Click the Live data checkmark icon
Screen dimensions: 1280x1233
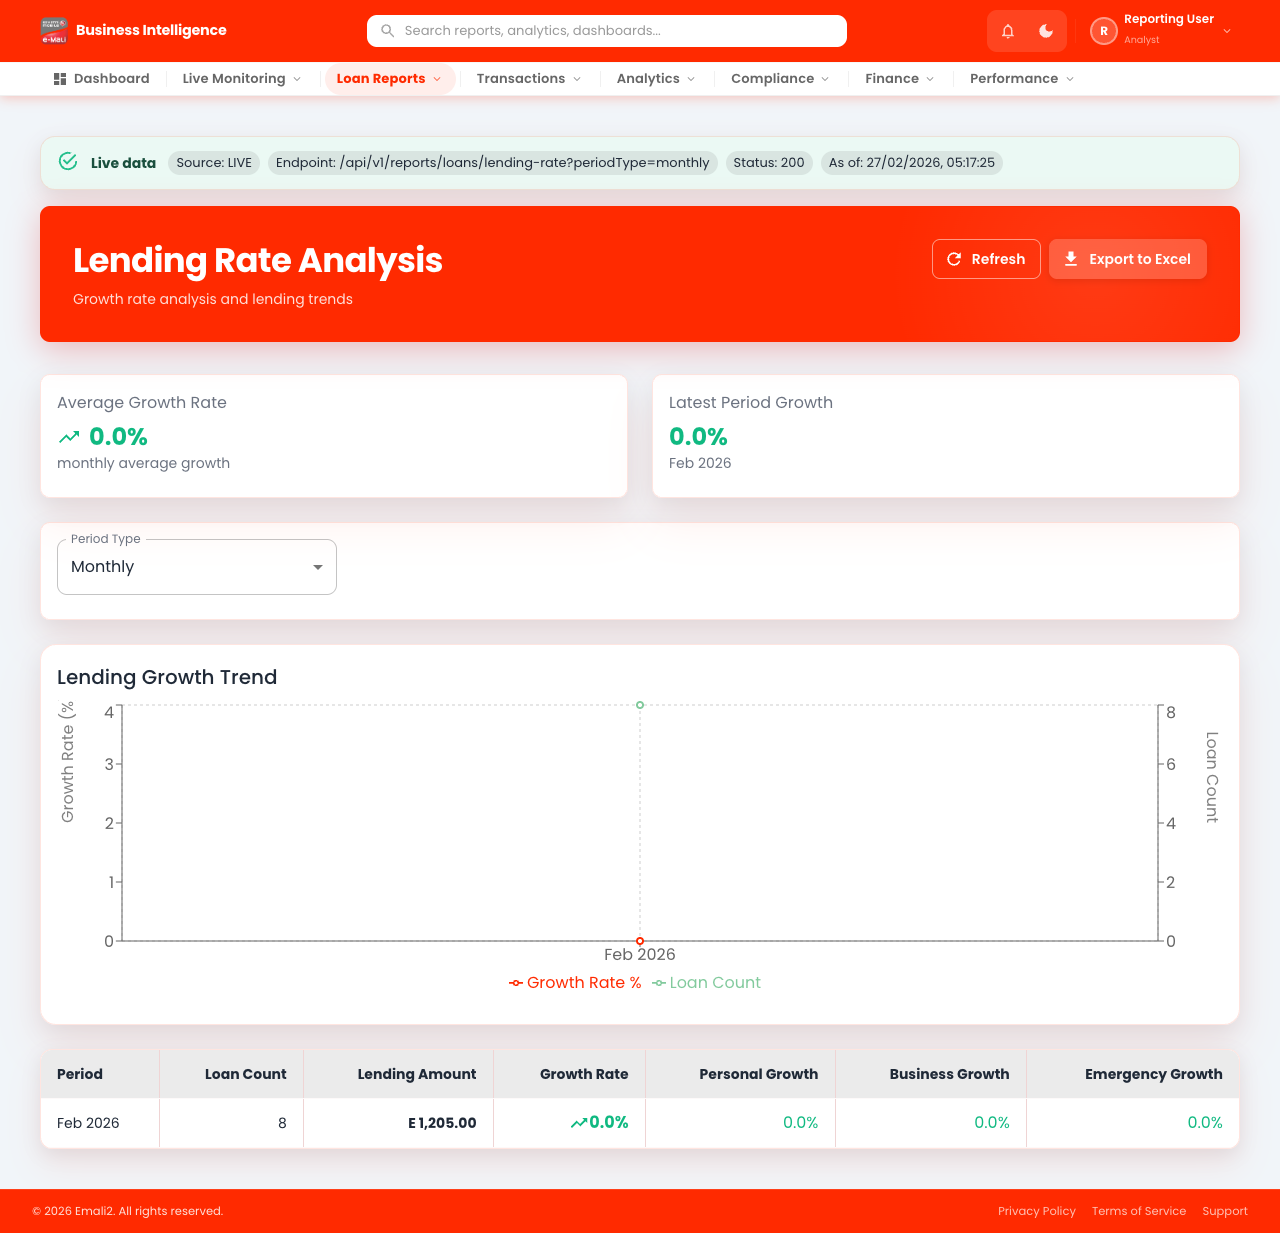point(68,161)
